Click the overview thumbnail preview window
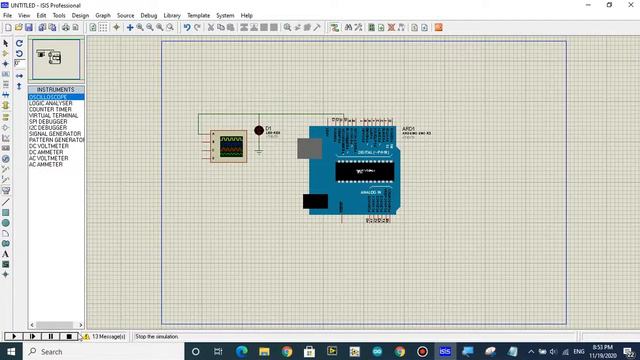640x360 pixels. (x=56, y=60)
